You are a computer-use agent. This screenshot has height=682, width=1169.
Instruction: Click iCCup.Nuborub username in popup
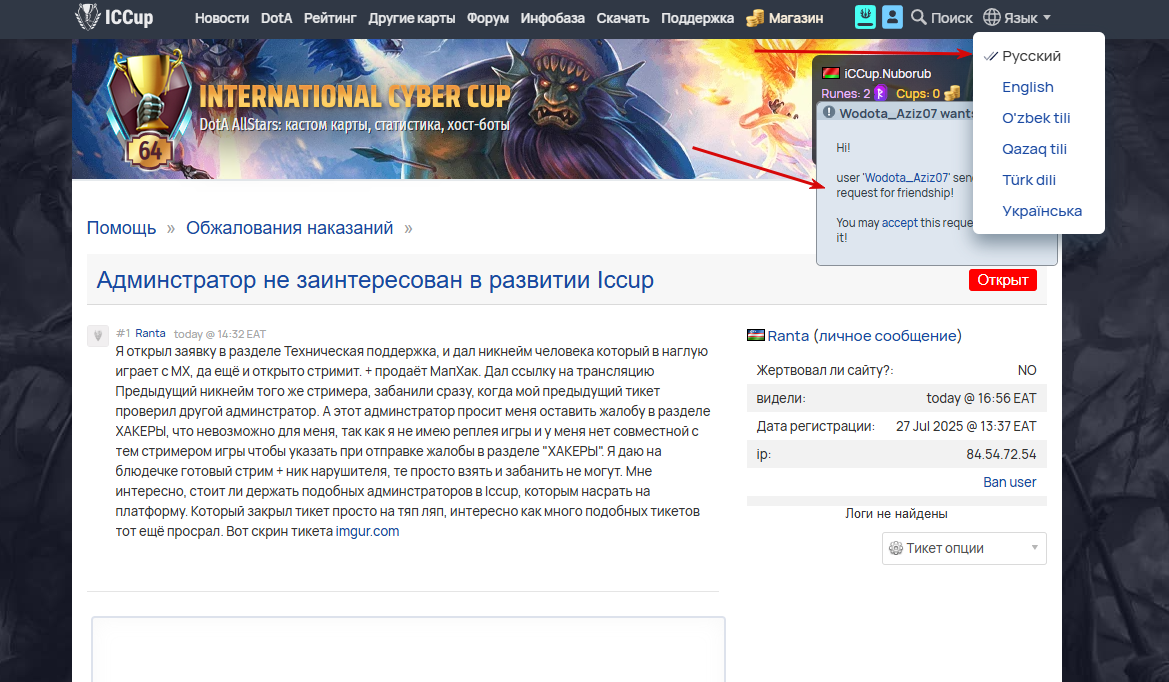[887, 74]
